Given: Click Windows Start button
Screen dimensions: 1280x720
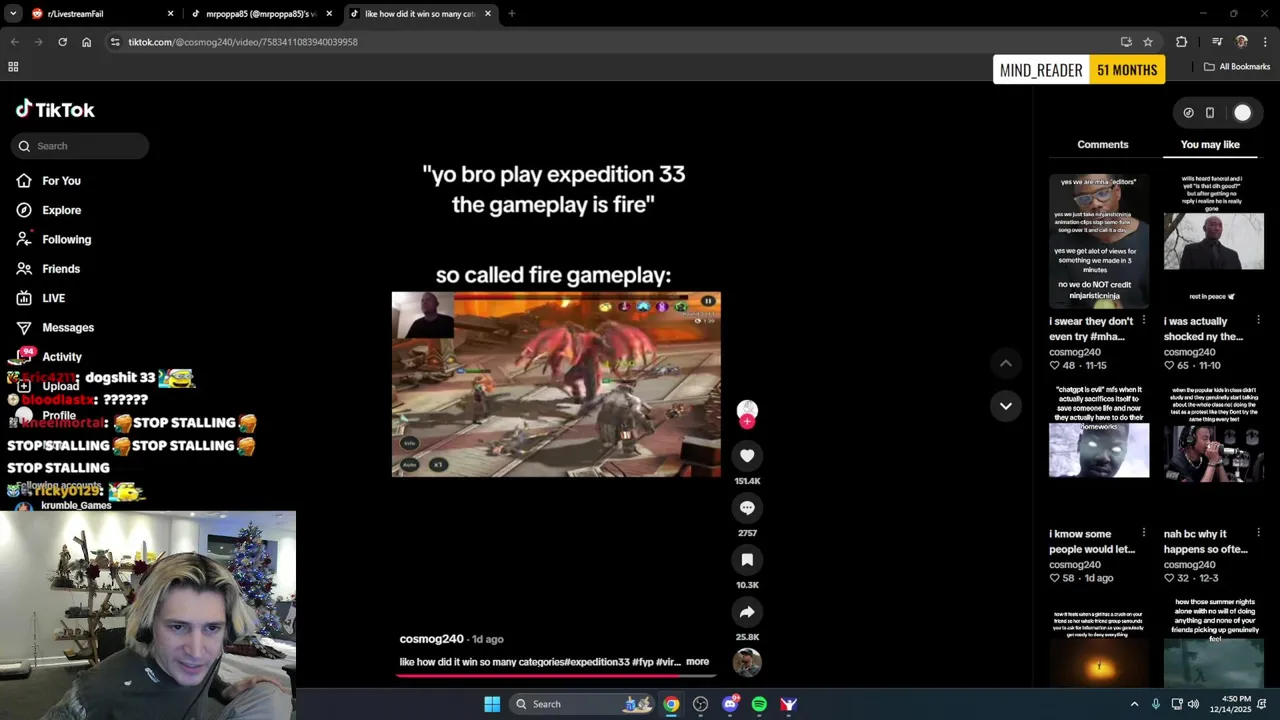Looking at the screenshot, I should tap(492, 704).
